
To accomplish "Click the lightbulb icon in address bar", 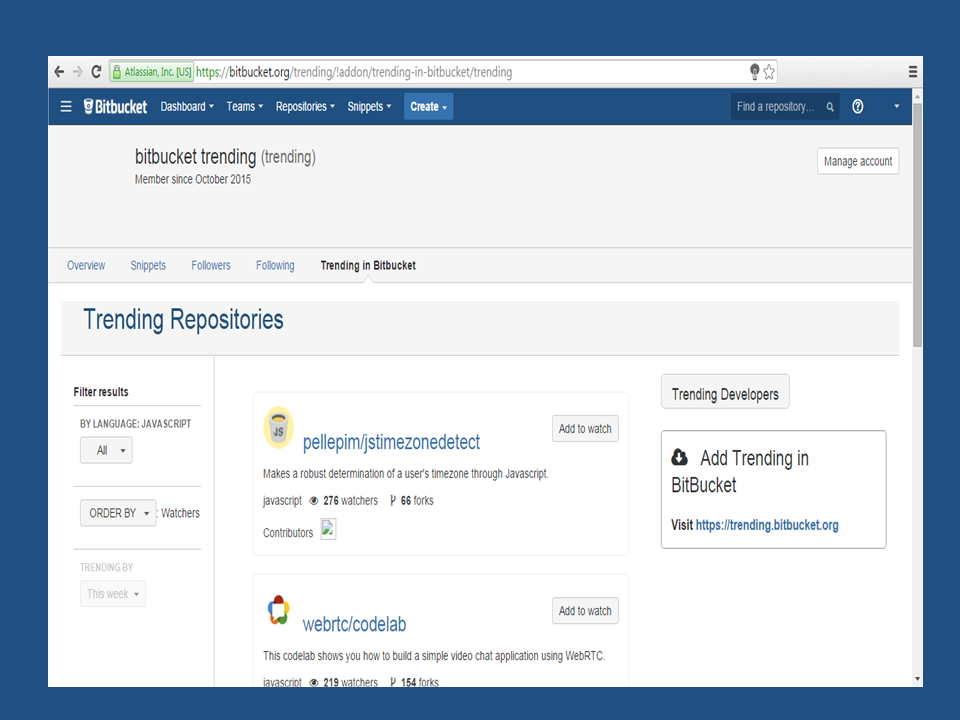I will [x=754, y=72].
